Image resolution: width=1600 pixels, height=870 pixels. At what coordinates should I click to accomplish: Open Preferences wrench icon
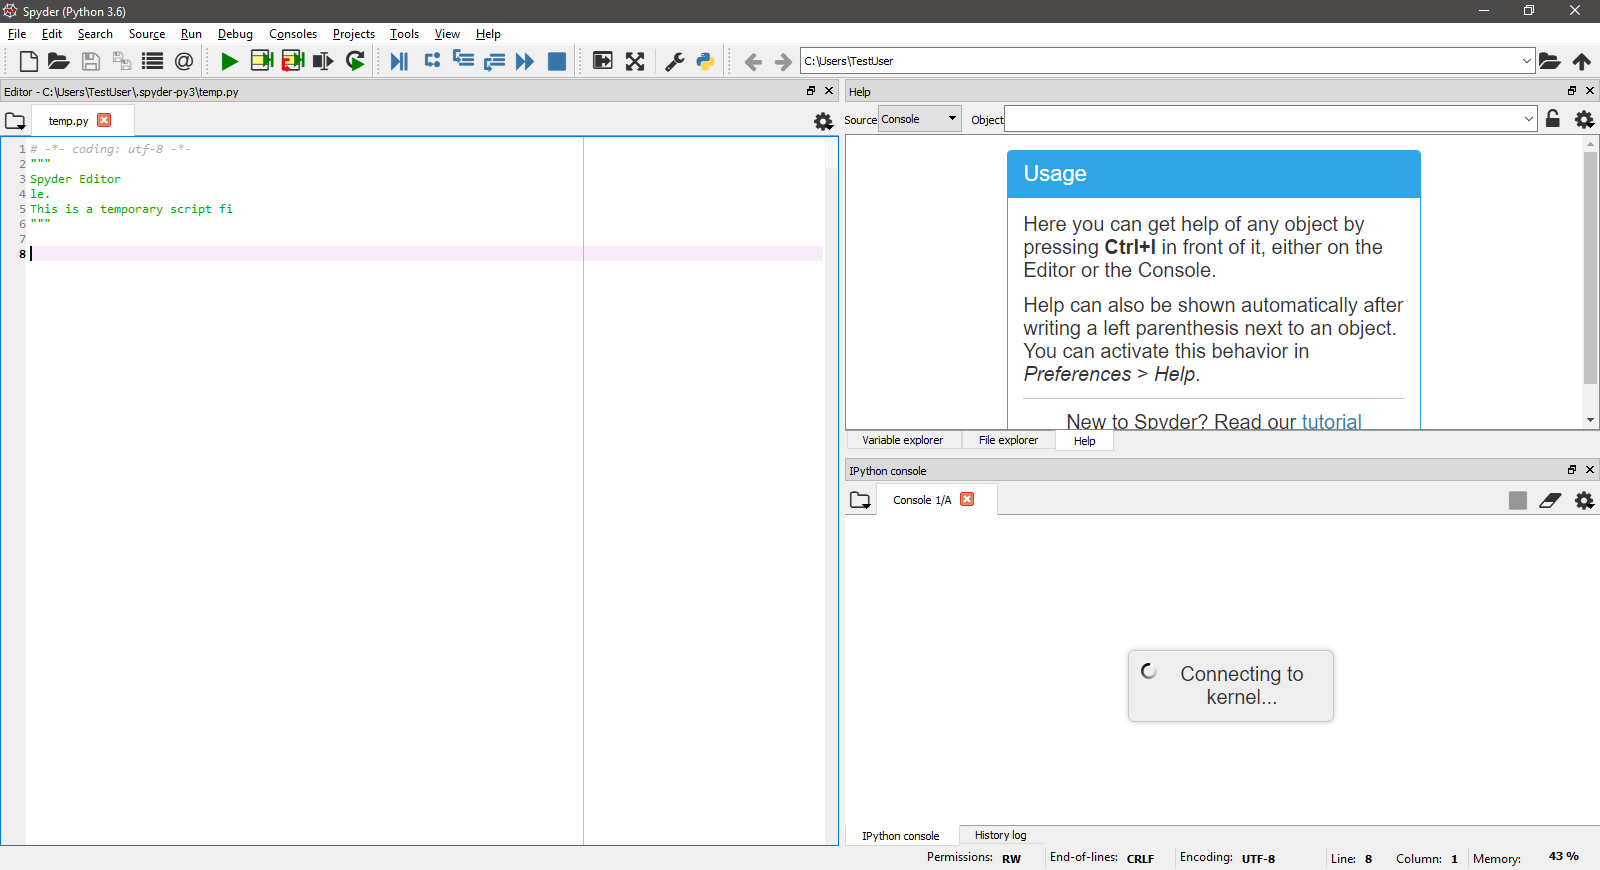click(x=675, y=61)
